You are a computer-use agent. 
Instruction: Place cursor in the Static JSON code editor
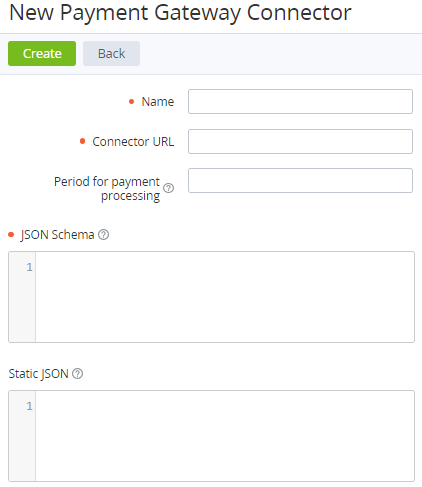coord(225,436)
